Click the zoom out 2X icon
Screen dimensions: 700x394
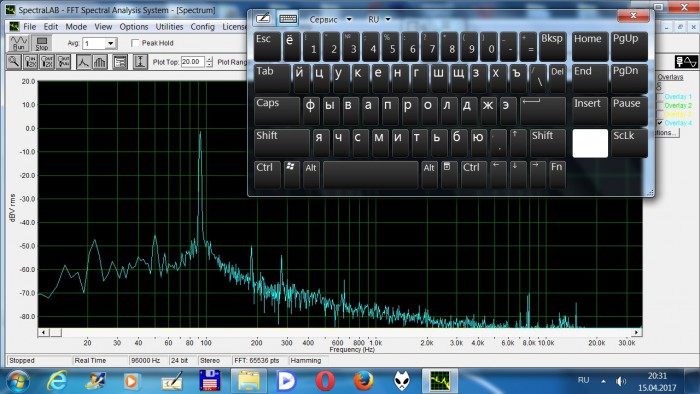(x=47, y=62)
